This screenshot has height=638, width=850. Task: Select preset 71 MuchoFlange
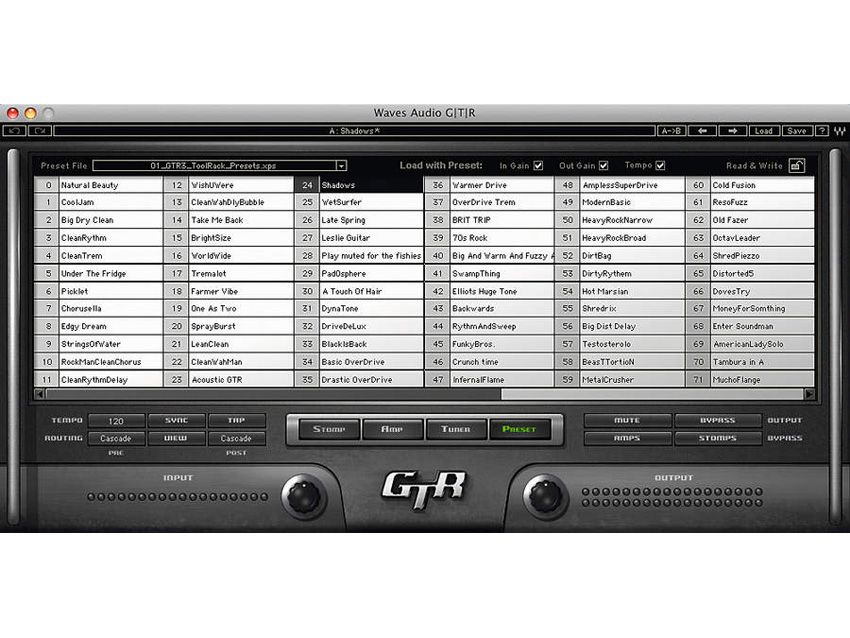click(x=750, y=379)
